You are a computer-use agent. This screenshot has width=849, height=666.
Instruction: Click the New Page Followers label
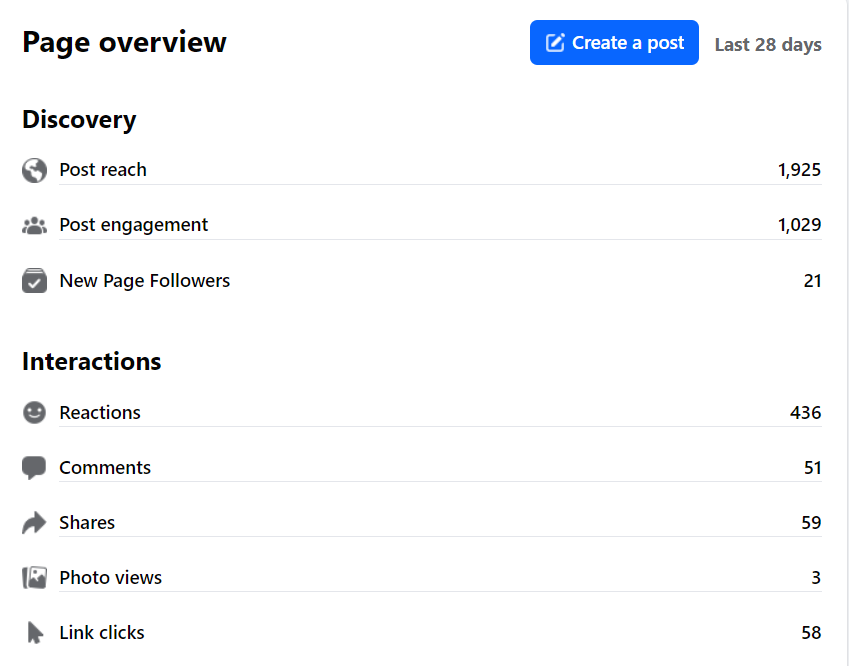pos(145,281)
